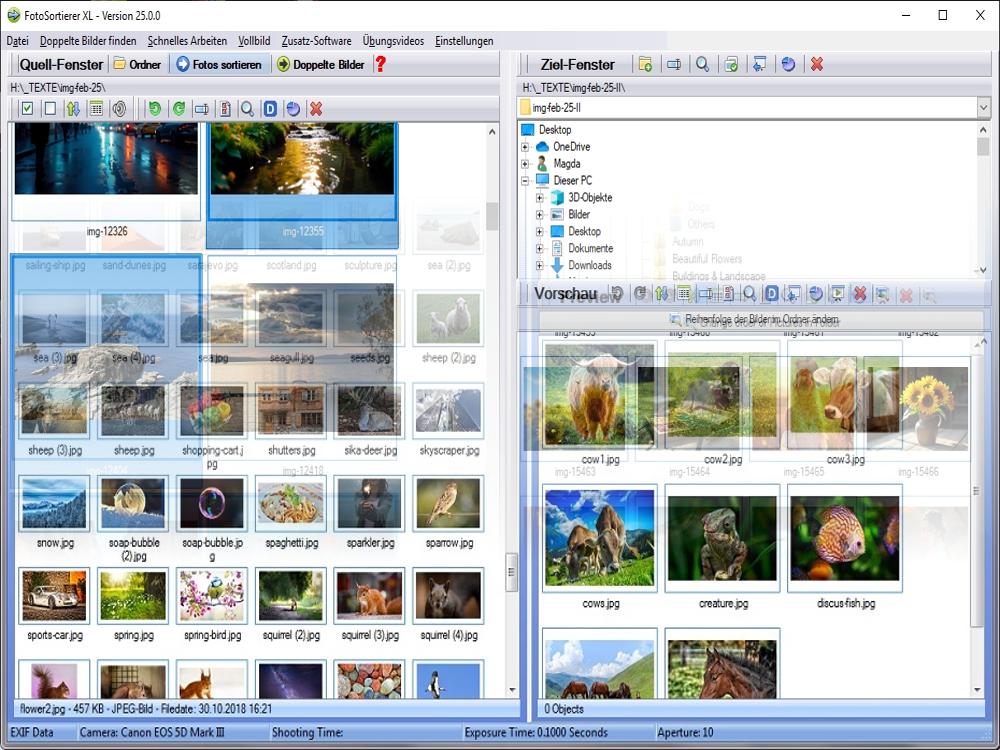This screenshot has width=1000, height=750.
Task: Click the magnifier icon in Quell-Fenster toolbar
Action: (x=246, y=109)
